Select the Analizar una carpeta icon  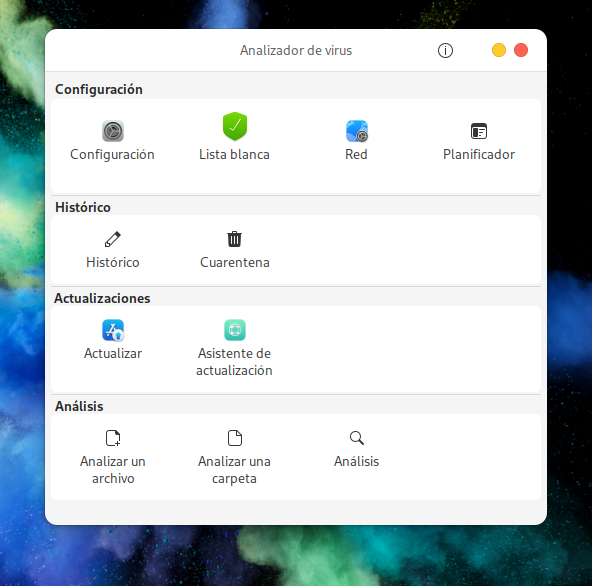click(234, 438)
